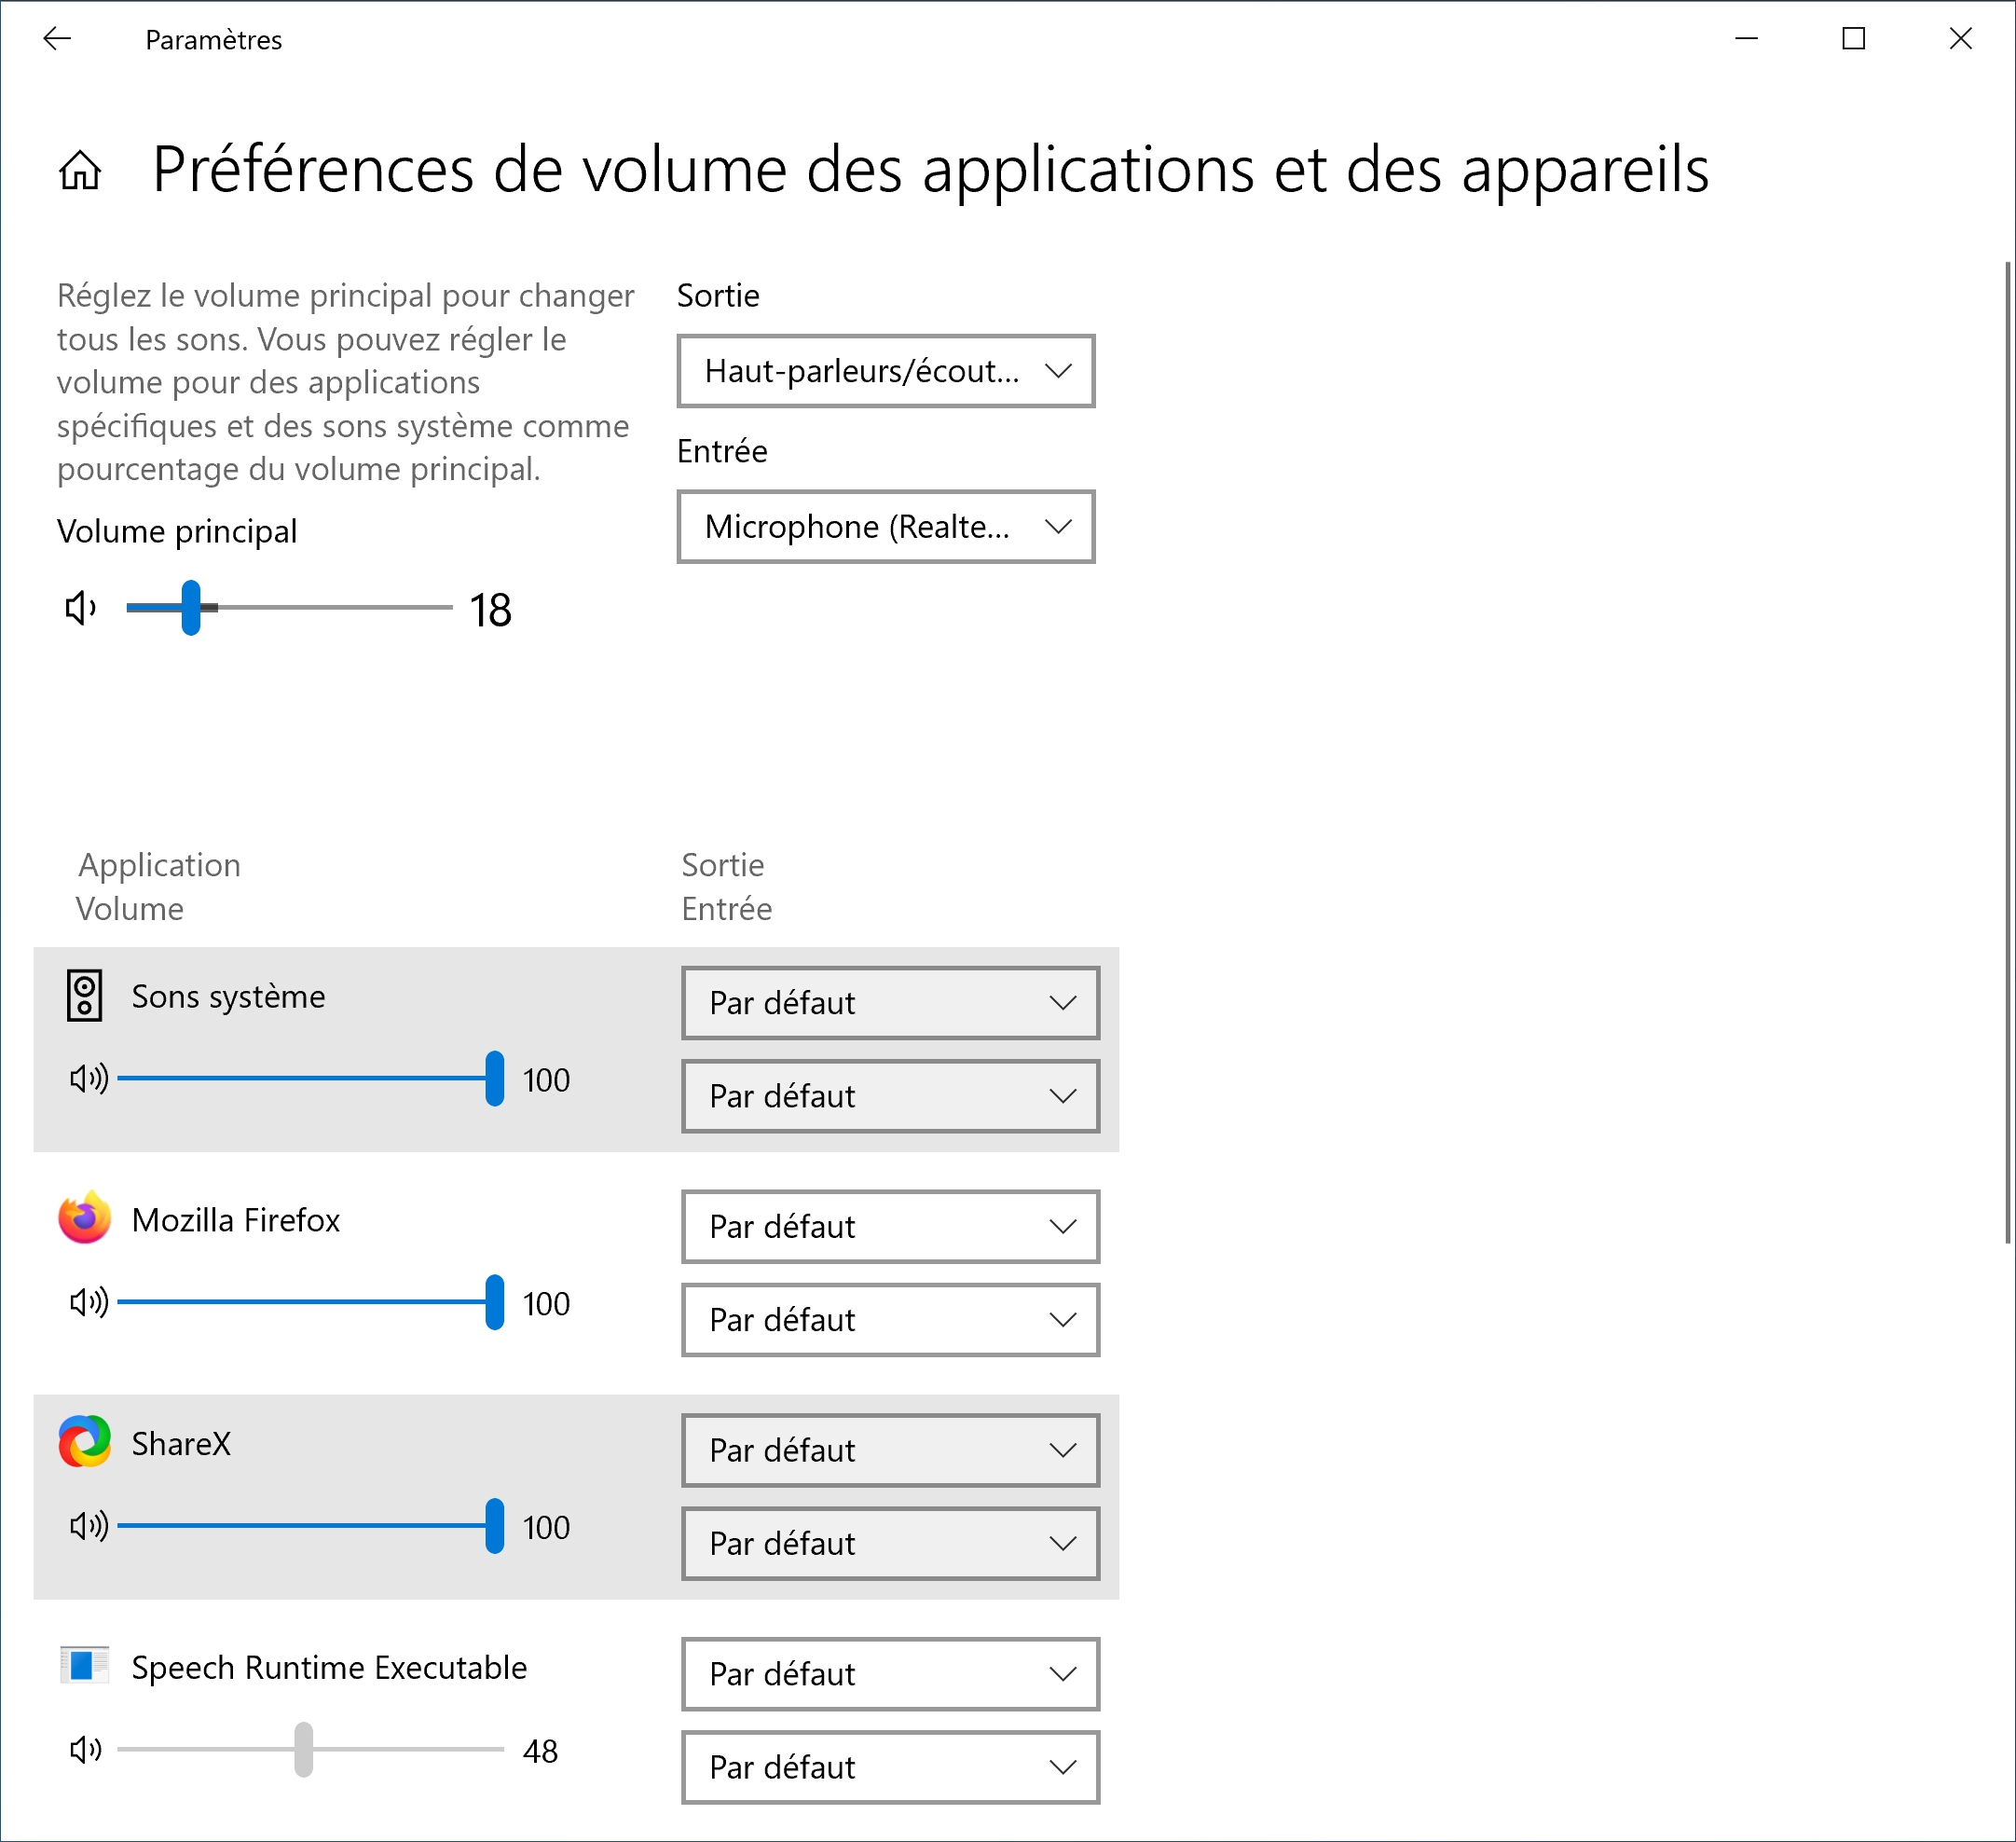Open the home icon beside page title
The image size is (2016, 1842).
(x=80, y=169)
